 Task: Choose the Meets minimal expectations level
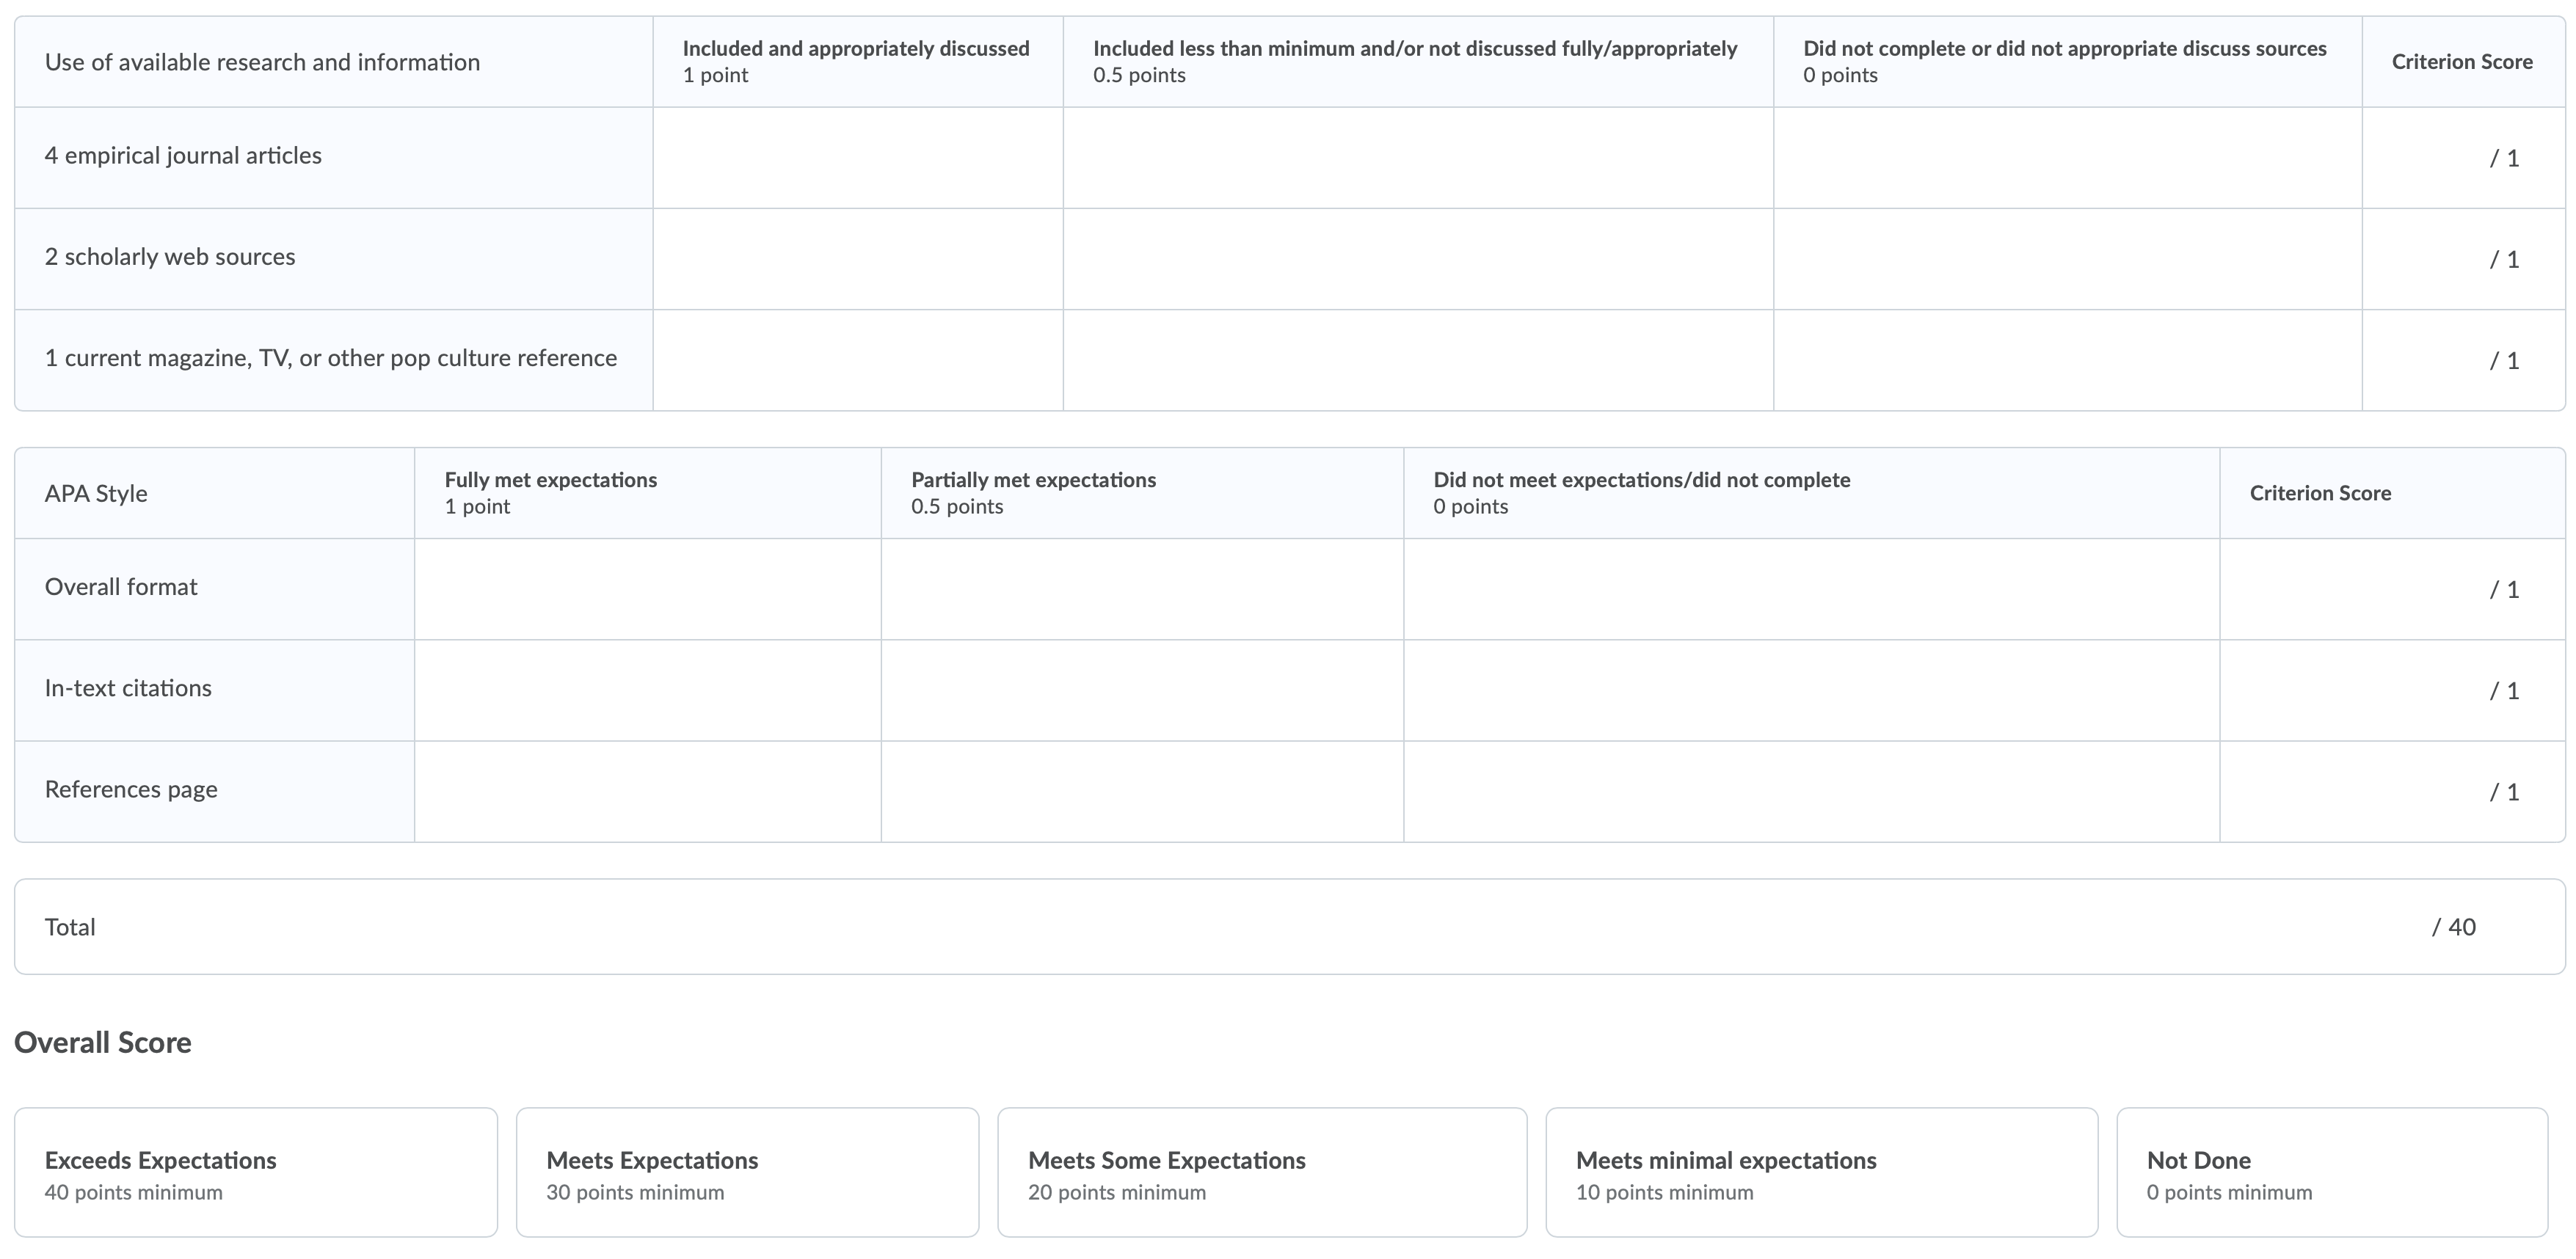[x=1822, y=1172]
